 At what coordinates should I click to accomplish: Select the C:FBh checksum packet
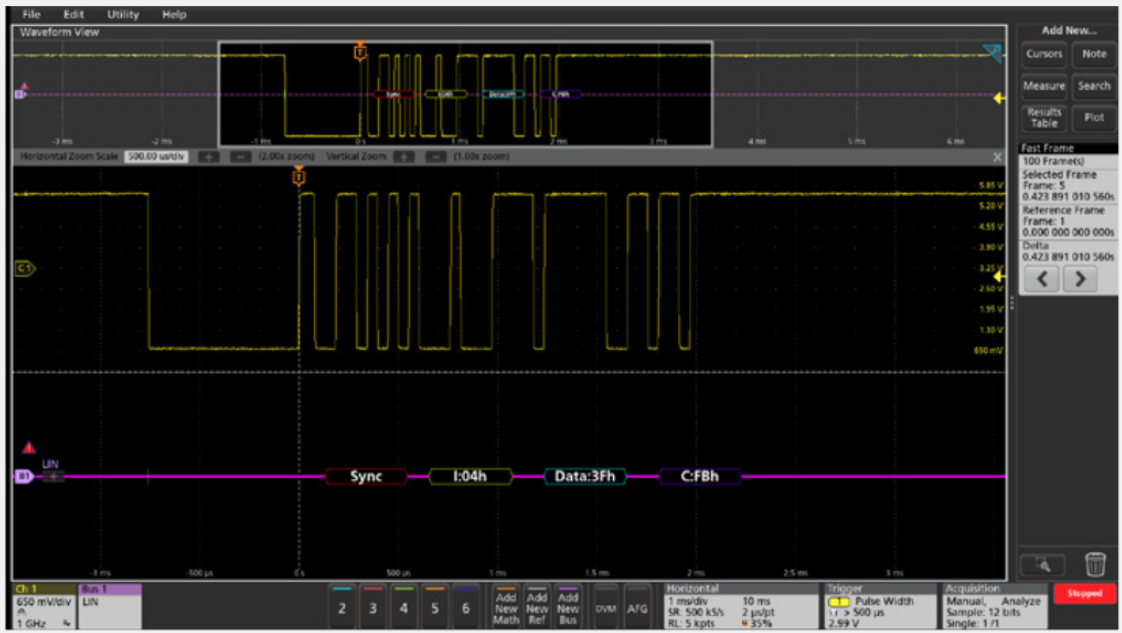click(700, 476)
